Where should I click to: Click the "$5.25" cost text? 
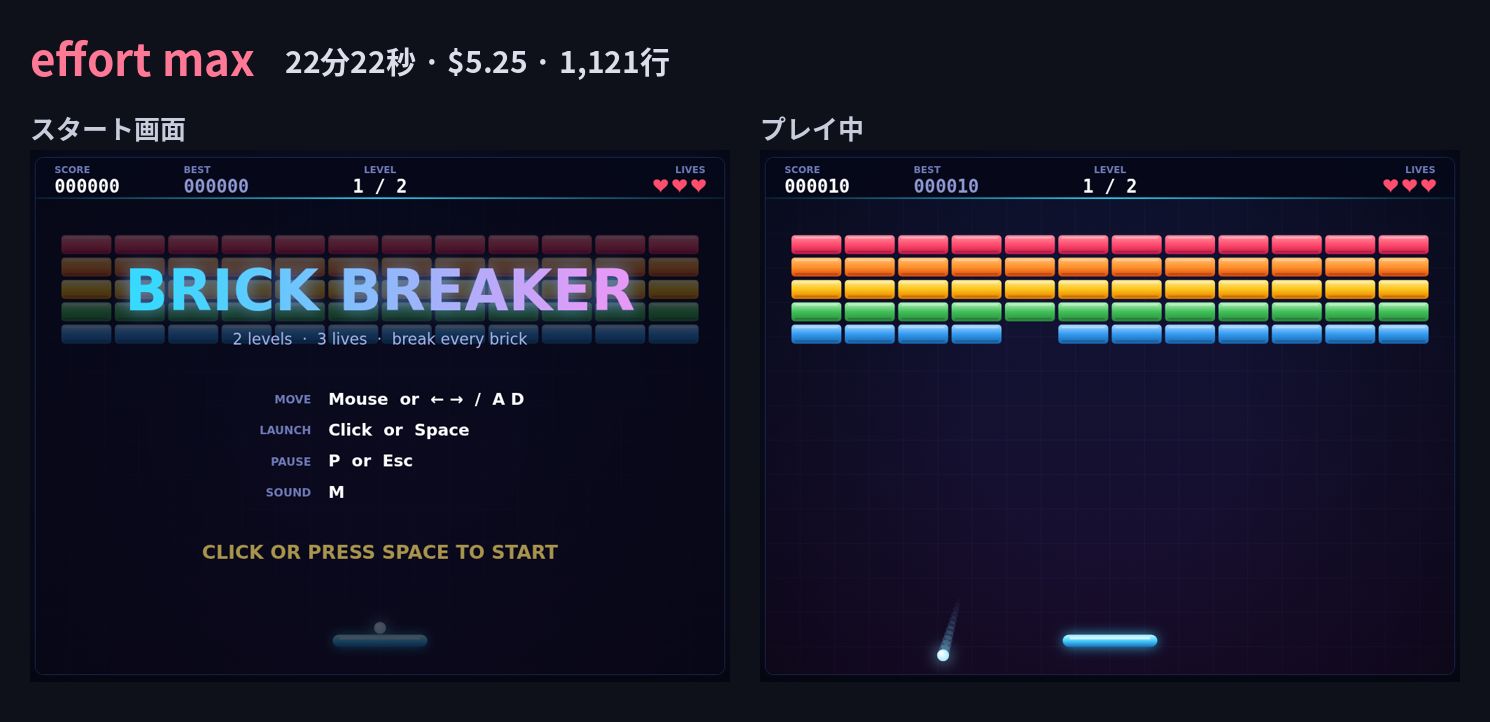(x=487, y=63)
